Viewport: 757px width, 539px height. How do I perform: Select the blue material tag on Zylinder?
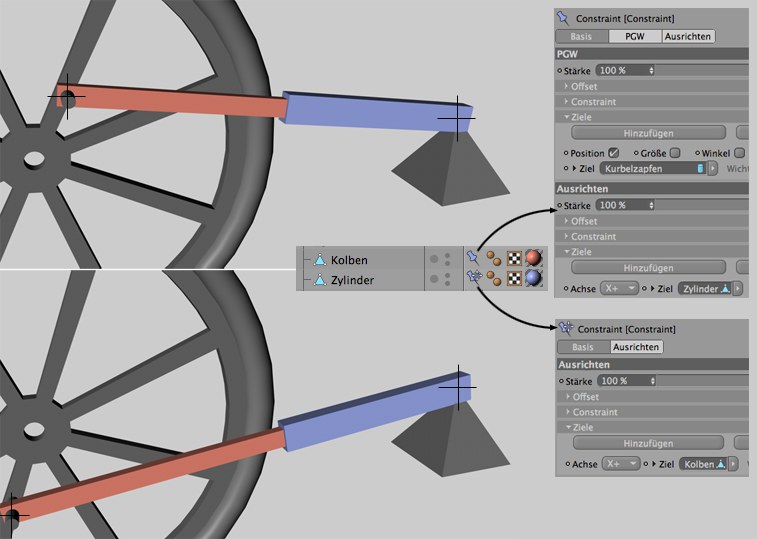point(534,280)
